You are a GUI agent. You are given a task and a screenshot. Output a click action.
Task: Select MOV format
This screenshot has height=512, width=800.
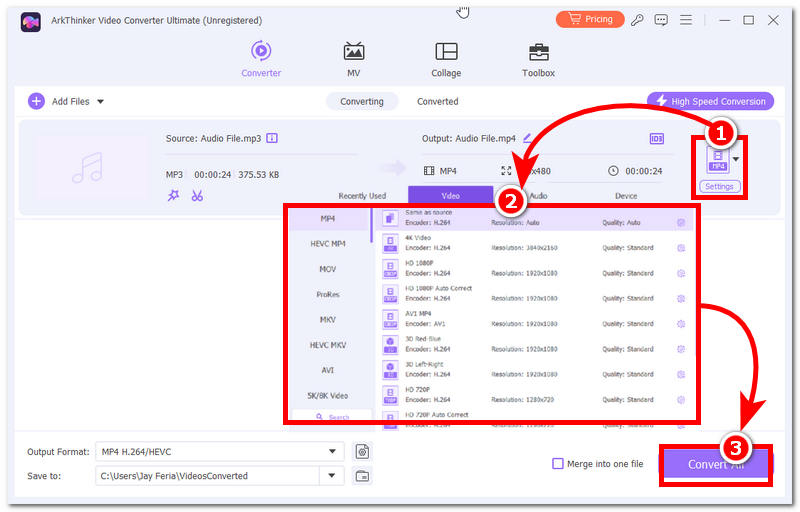click(328, 269)
